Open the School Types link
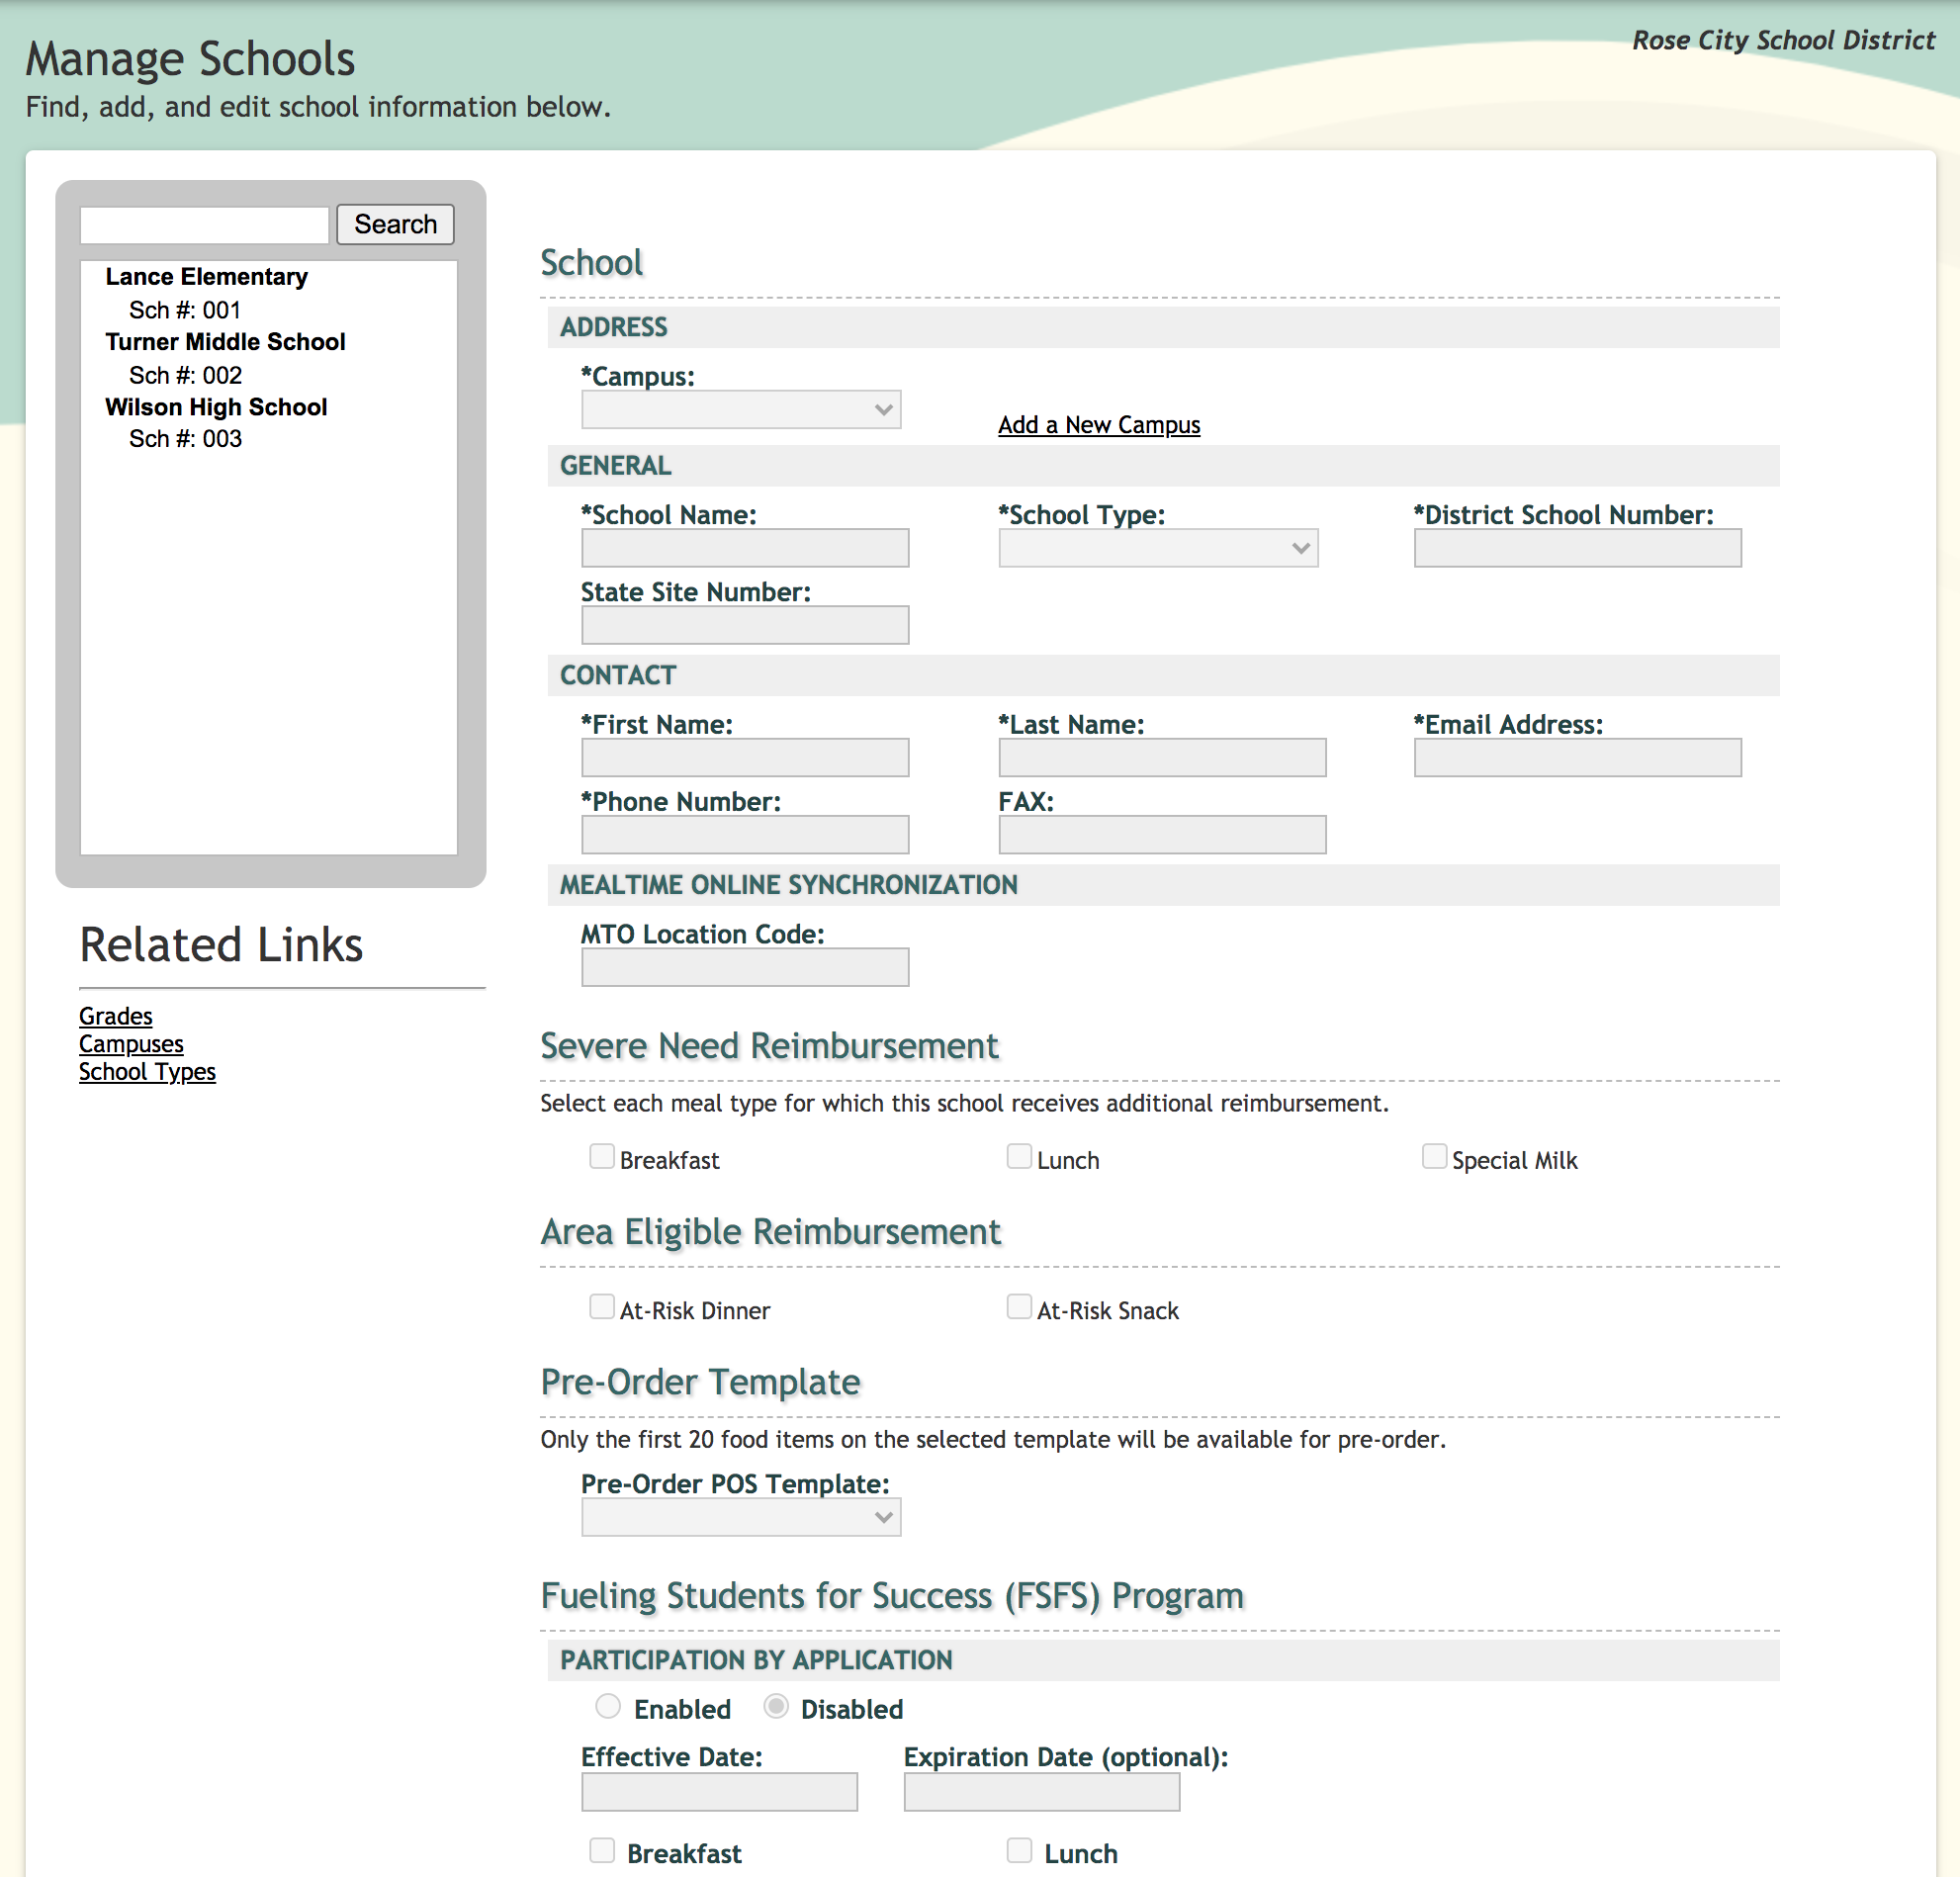Viewport: 1960px width, 1877px height. pyautogui.click(x=147, y=1072)
